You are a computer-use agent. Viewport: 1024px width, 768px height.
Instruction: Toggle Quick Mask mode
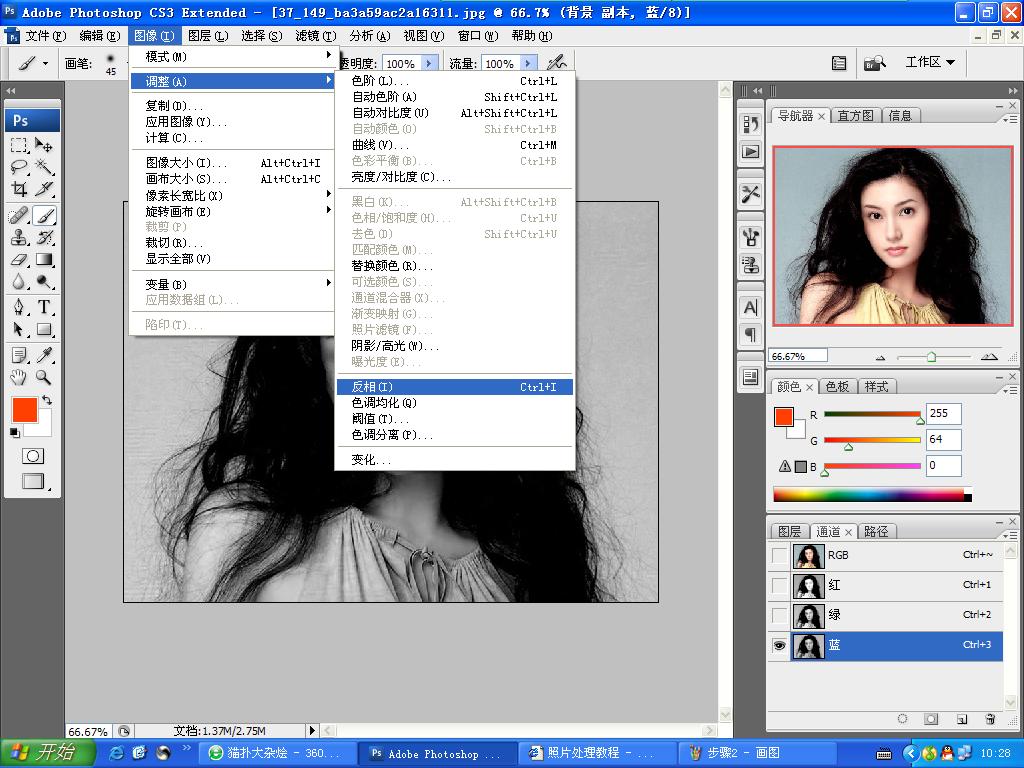tap(33, 456)
